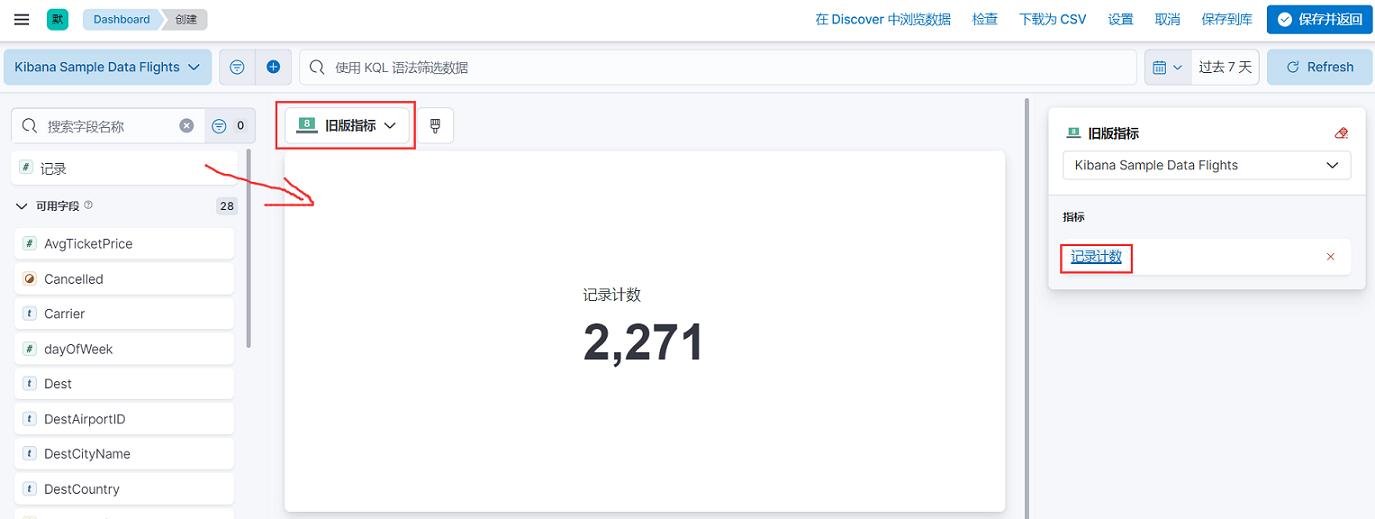Open the visual options brush icon
The height and width of the screenshot is (519, 1375).
435,125
